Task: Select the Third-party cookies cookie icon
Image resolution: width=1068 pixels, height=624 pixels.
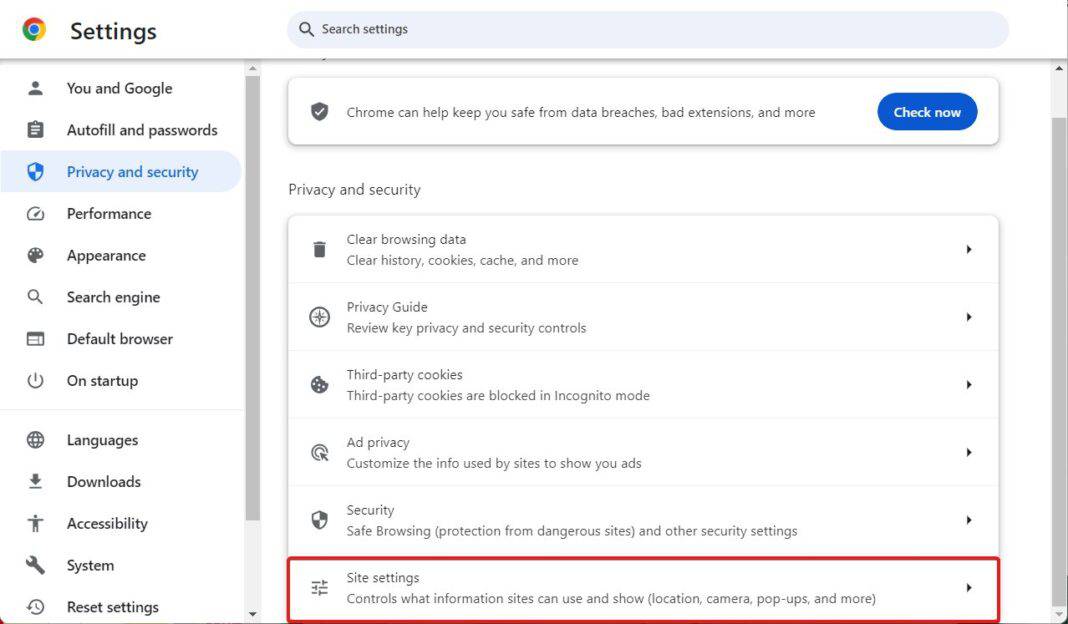Action: (x=319, y=384)
